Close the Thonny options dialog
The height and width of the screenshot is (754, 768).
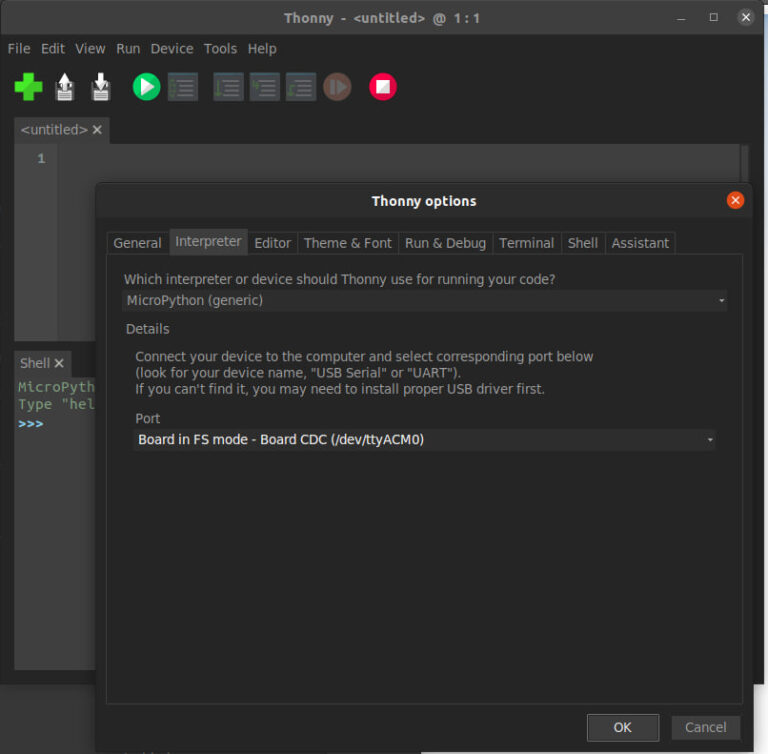tap(735, 200)
